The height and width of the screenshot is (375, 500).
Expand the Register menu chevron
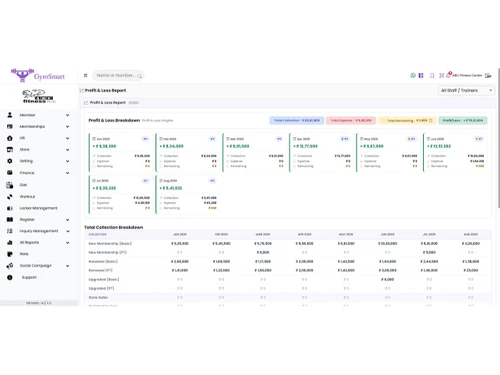67,220
